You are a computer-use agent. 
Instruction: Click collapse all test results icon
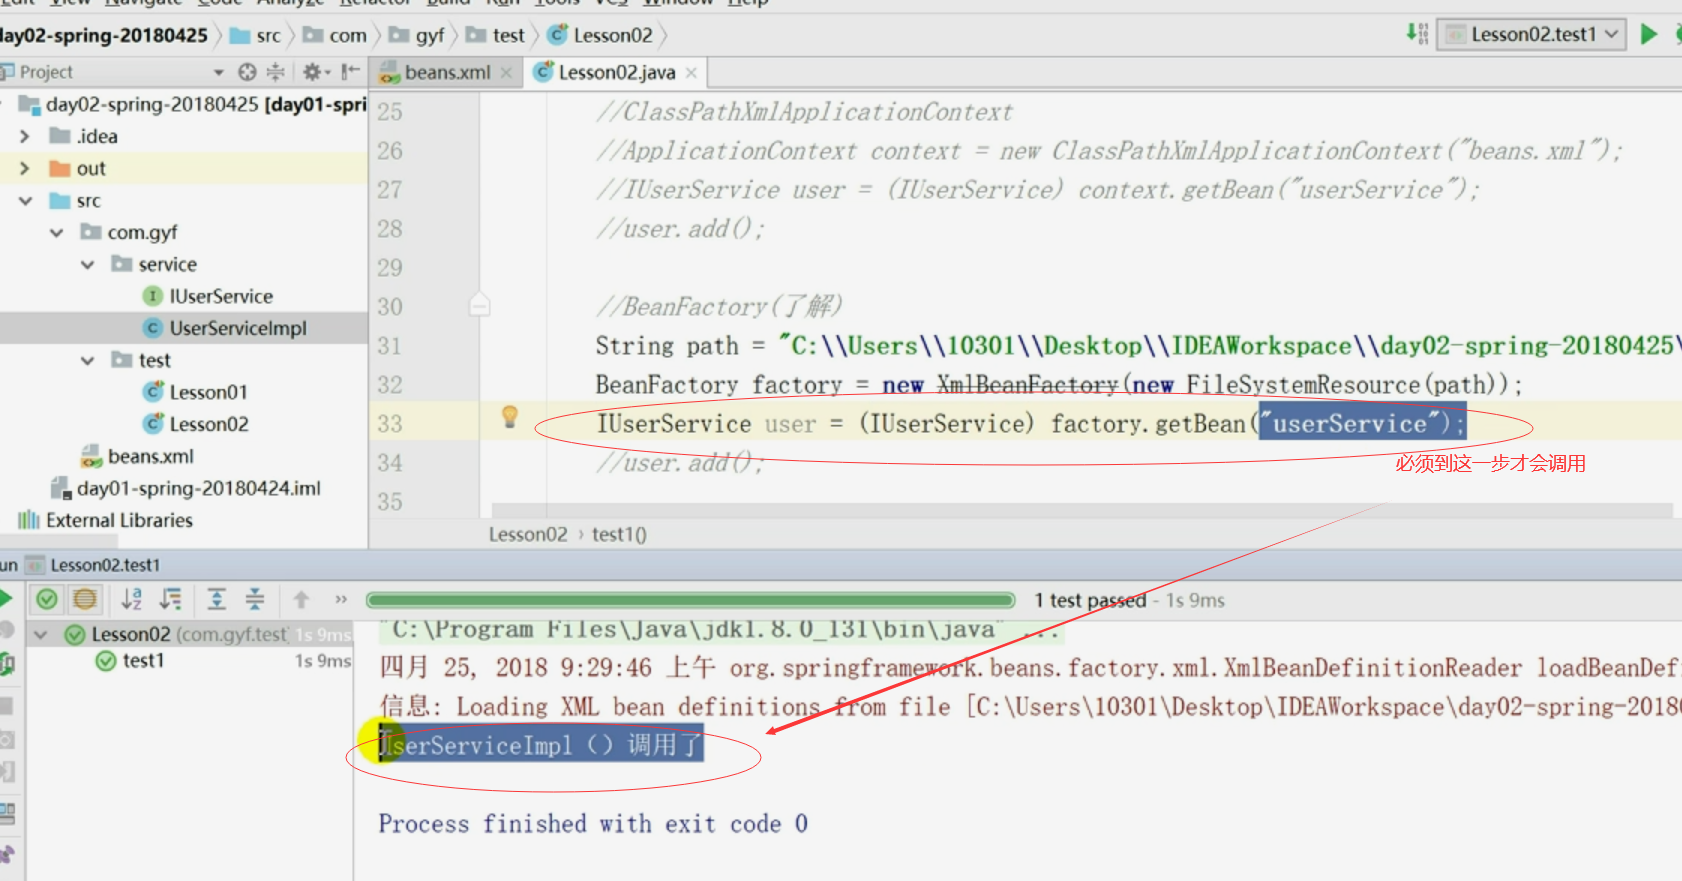click(x=255, y=599)
